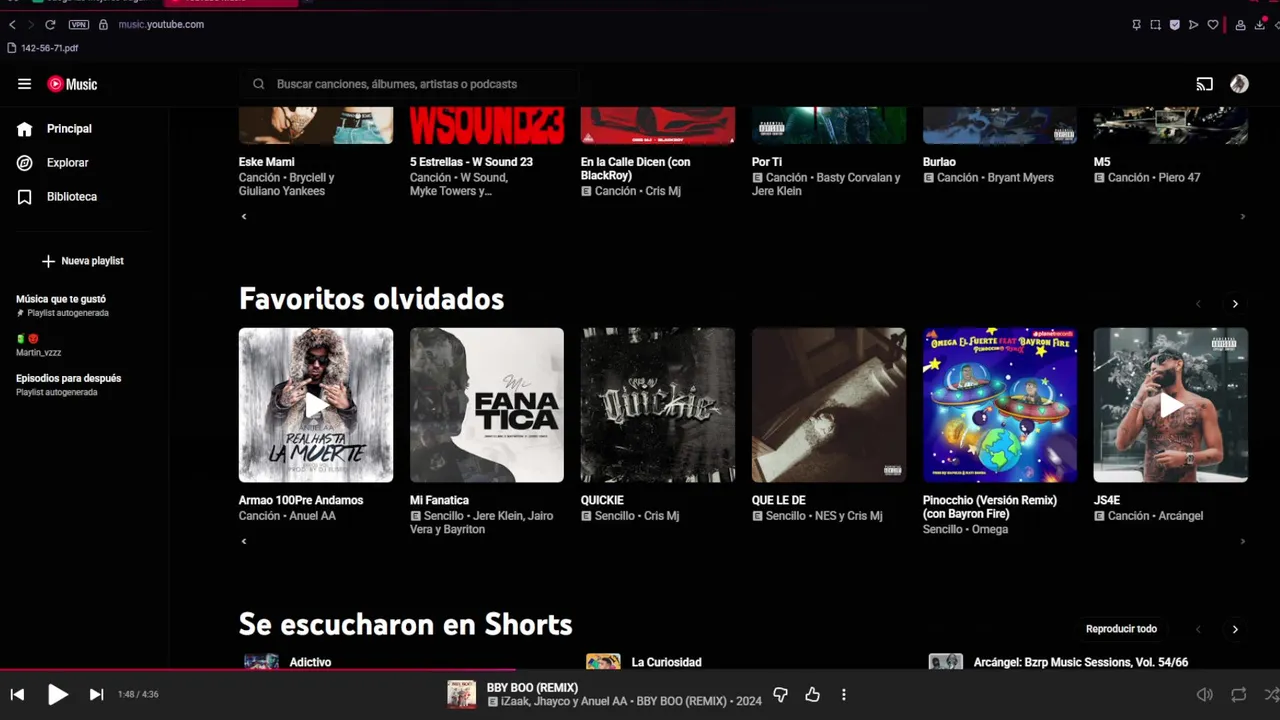The image size is (1280, 720).
Task: Open the account avatar menu
Action: click(x=1239, y=84)
